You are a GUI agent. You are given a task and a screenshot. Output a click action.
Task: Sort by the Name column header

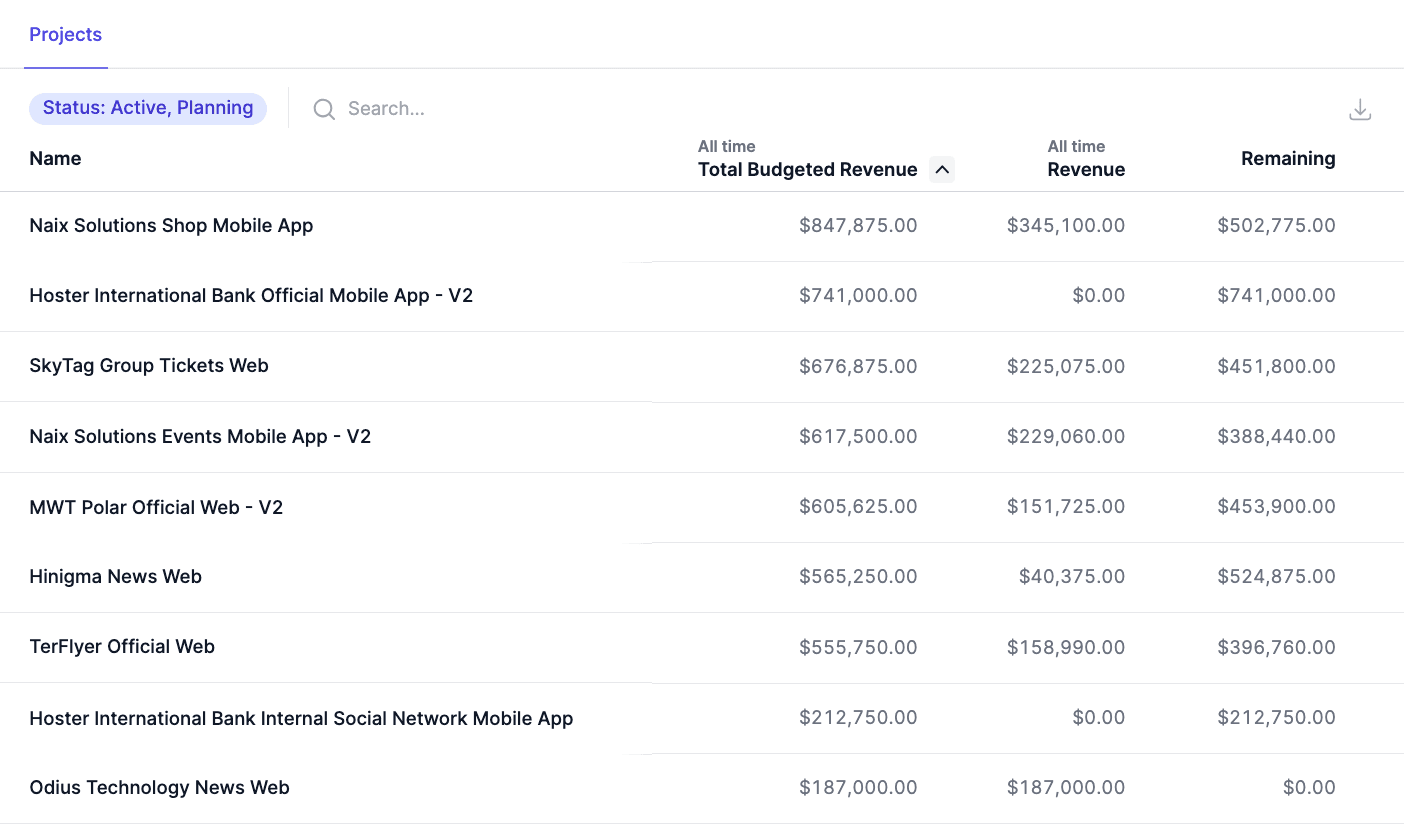pyautogui.click(x=56, y=159)
